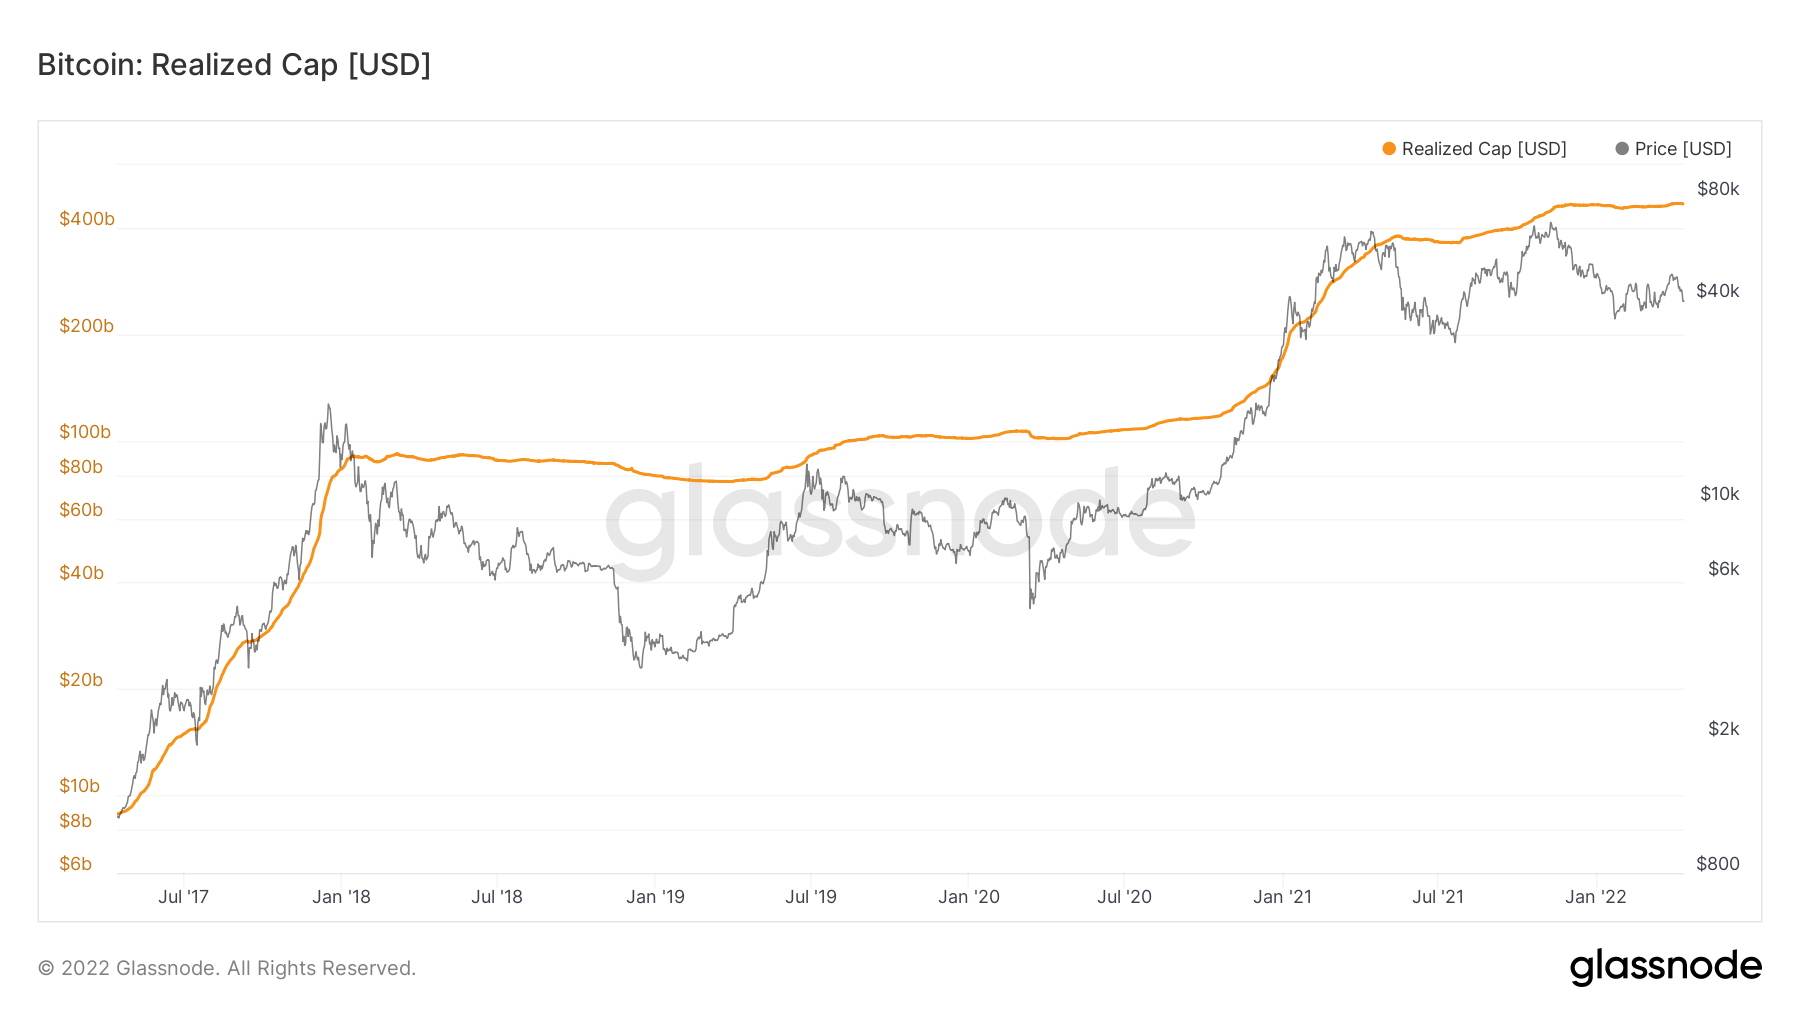Viewport: 1800px width, 1013px height.
Task: Select the Jan '18 x-axis label
Action: (x=341, y=897)
